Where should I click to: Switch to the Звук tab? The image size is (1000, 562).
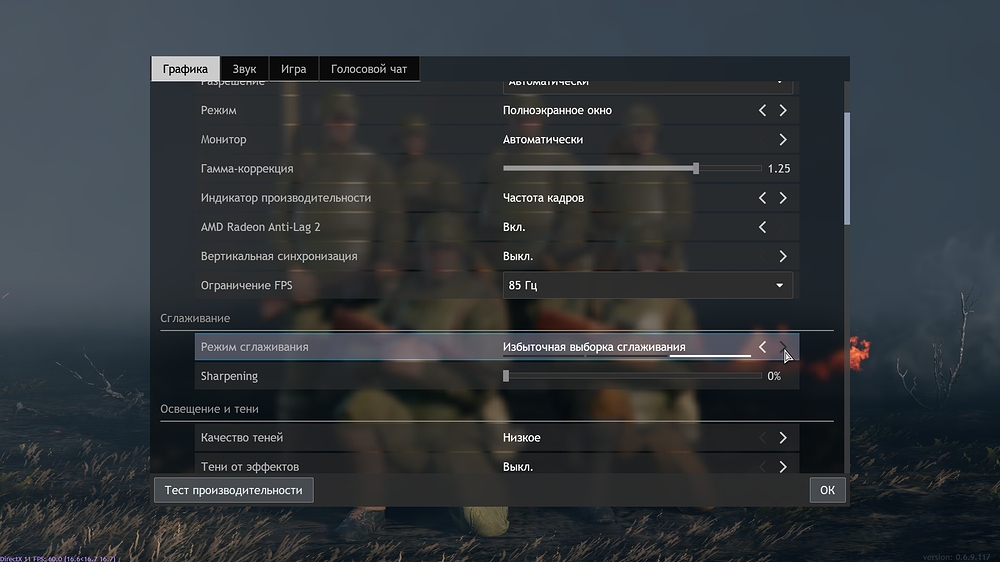click(244, 69)
